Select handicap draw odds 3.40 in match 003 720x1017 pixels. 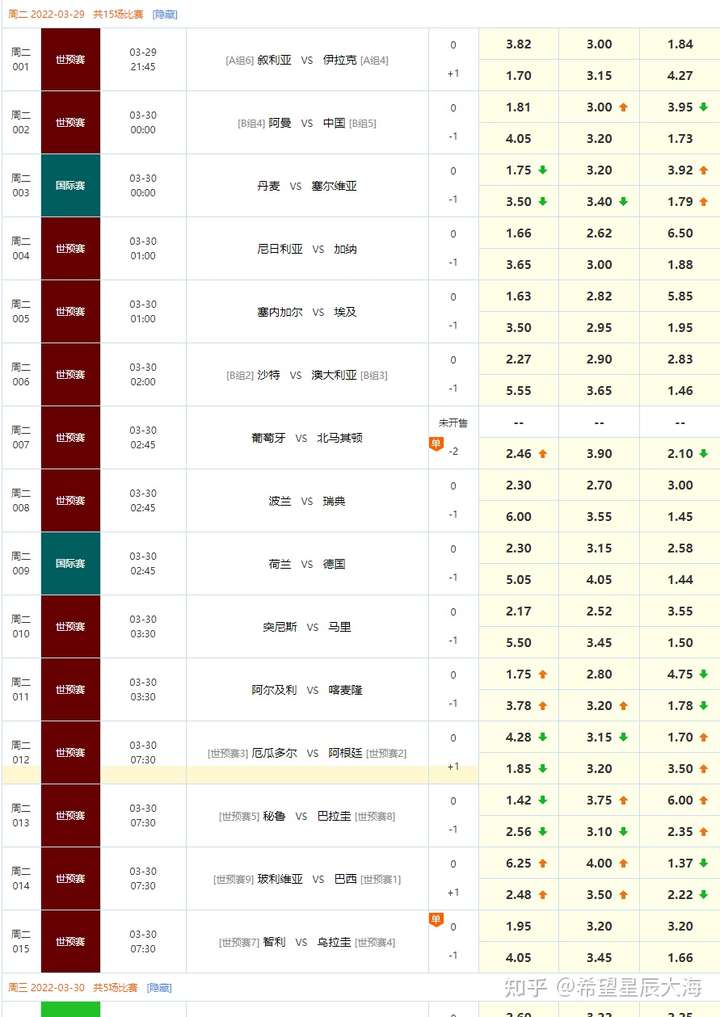[x=599, y=201]
